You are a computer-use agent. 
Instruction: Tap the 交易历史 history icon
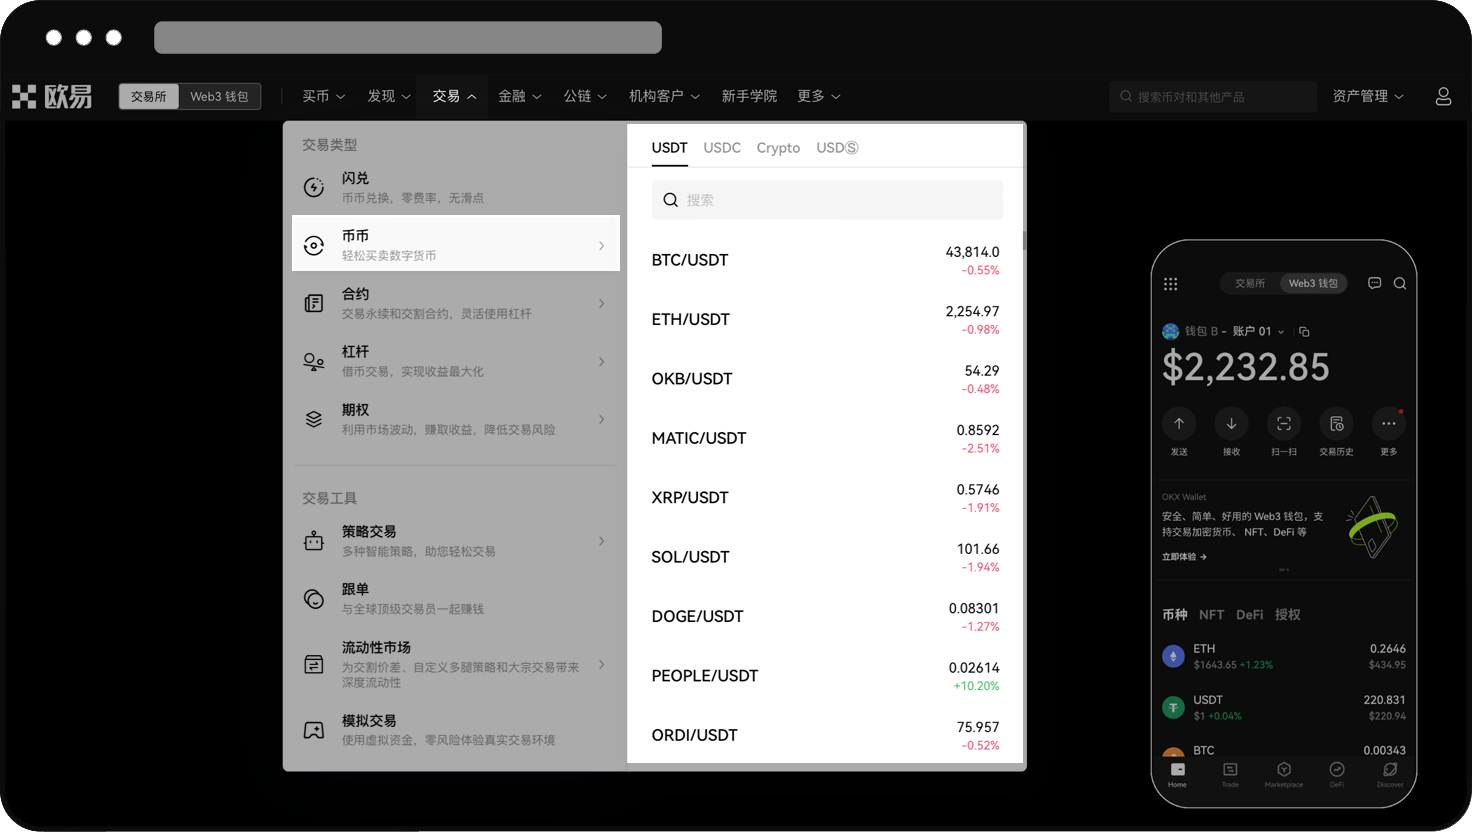(1336, 424)
